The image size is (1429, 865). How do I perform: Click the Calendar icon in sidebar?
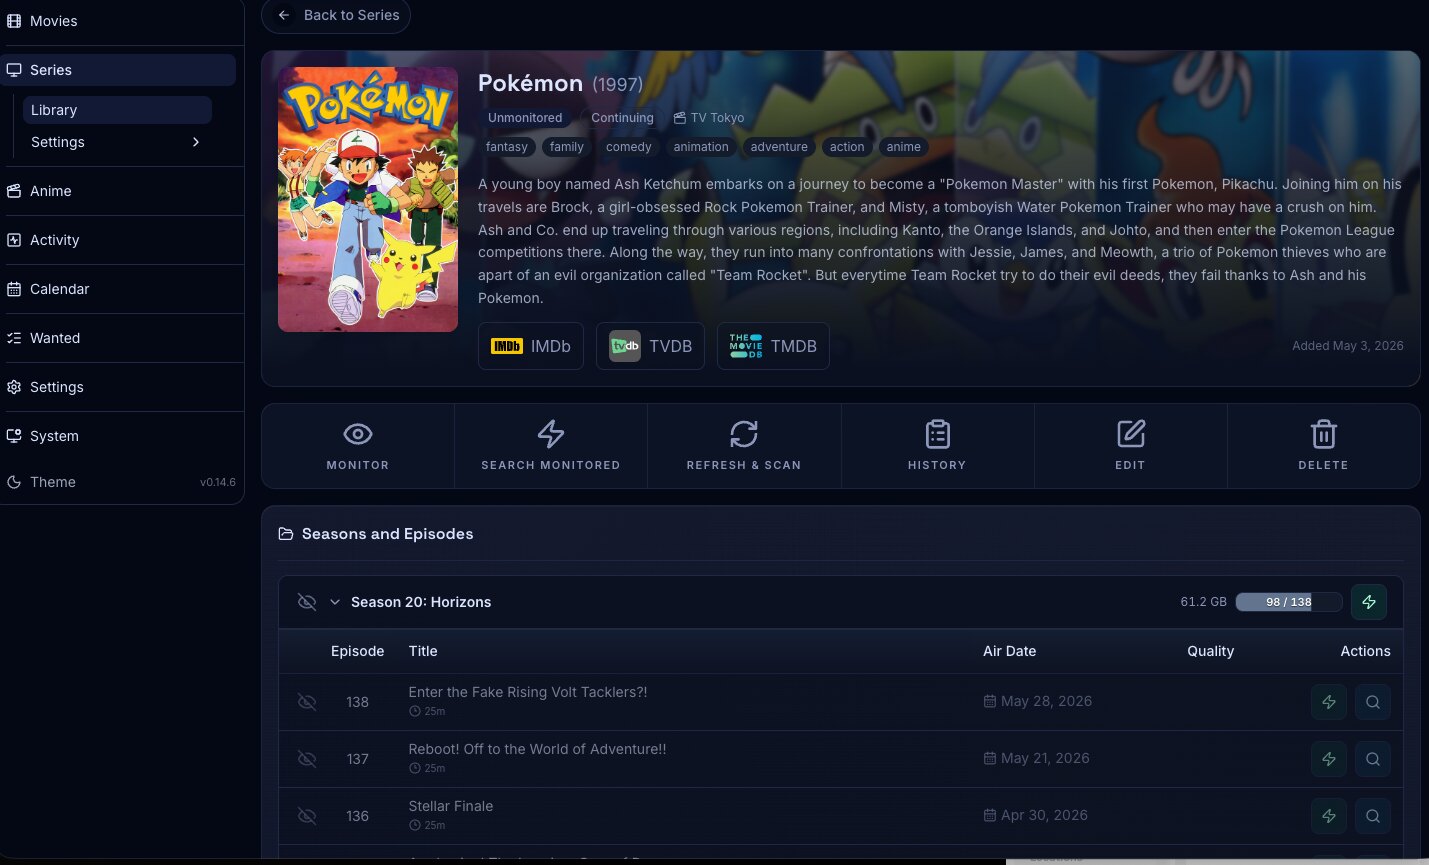(14, 289)
